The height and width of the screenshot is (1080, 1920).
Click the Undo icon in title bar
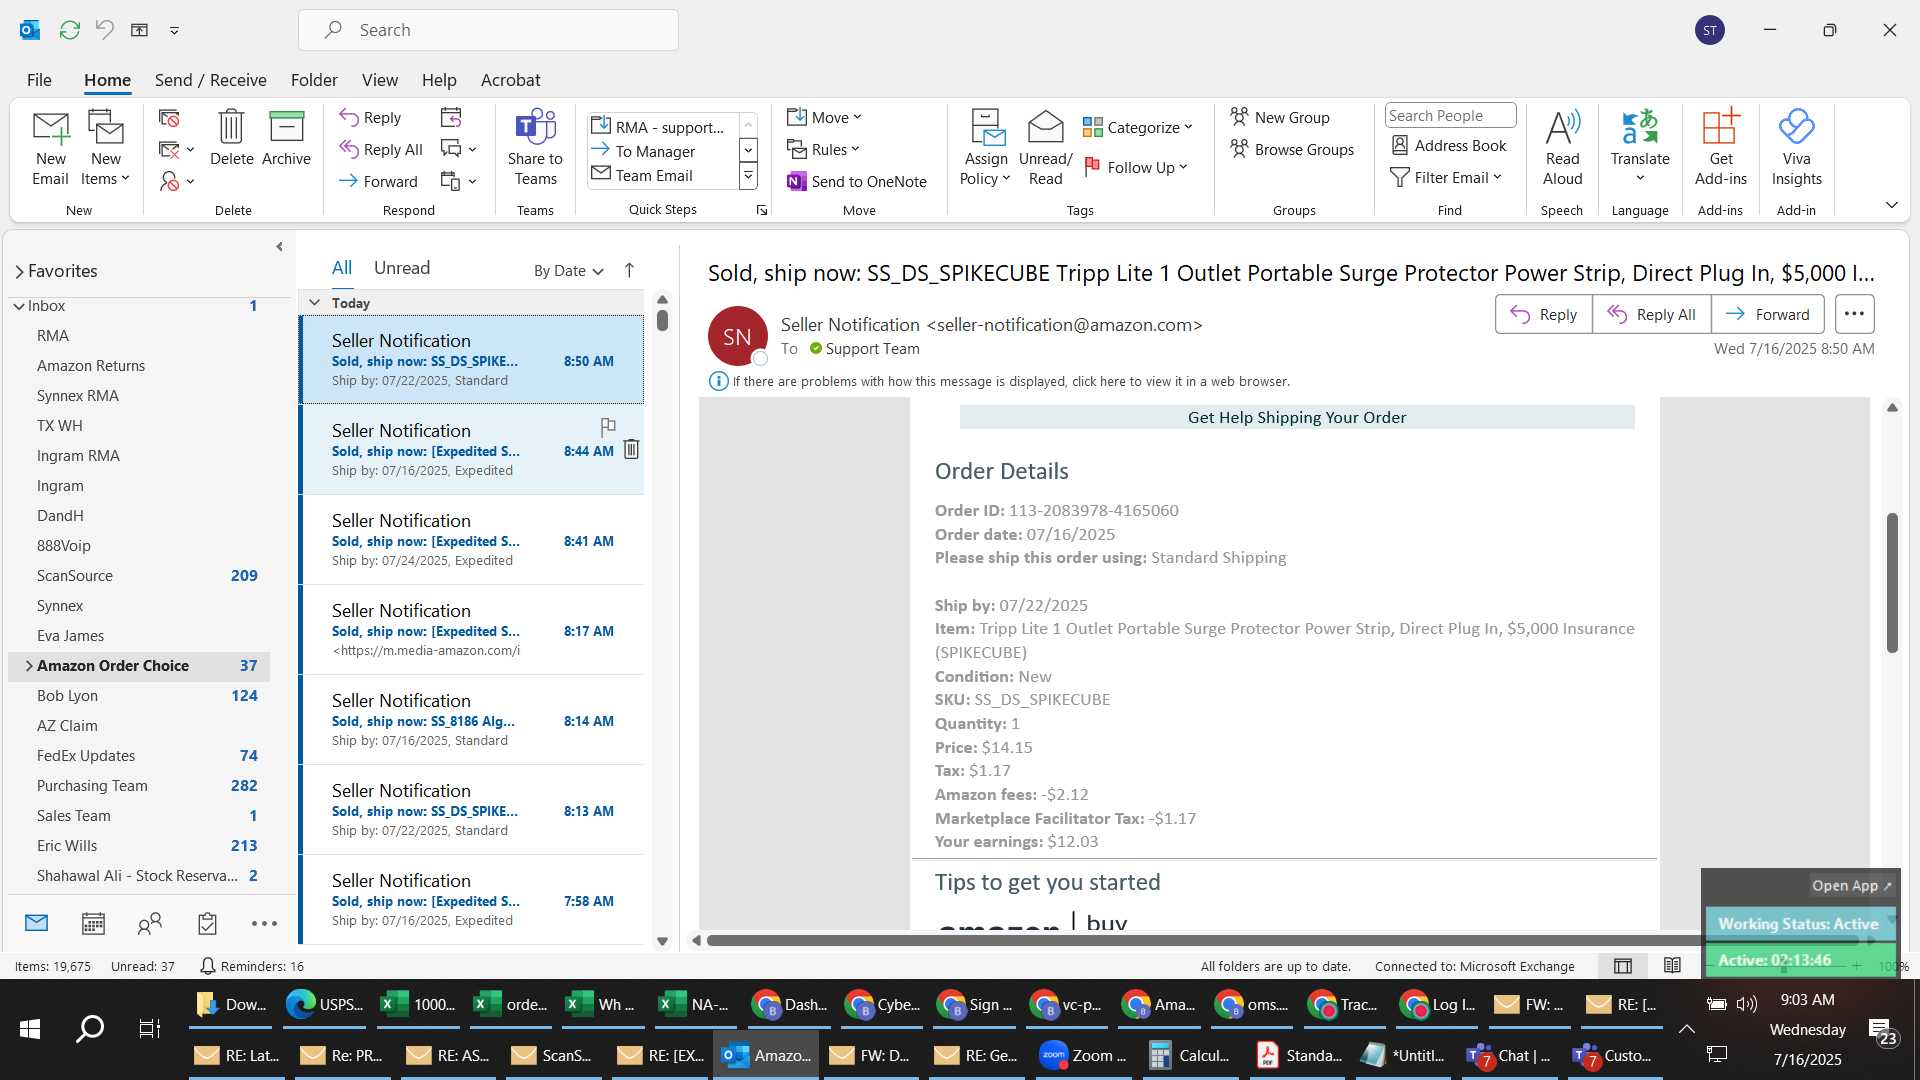104,30
